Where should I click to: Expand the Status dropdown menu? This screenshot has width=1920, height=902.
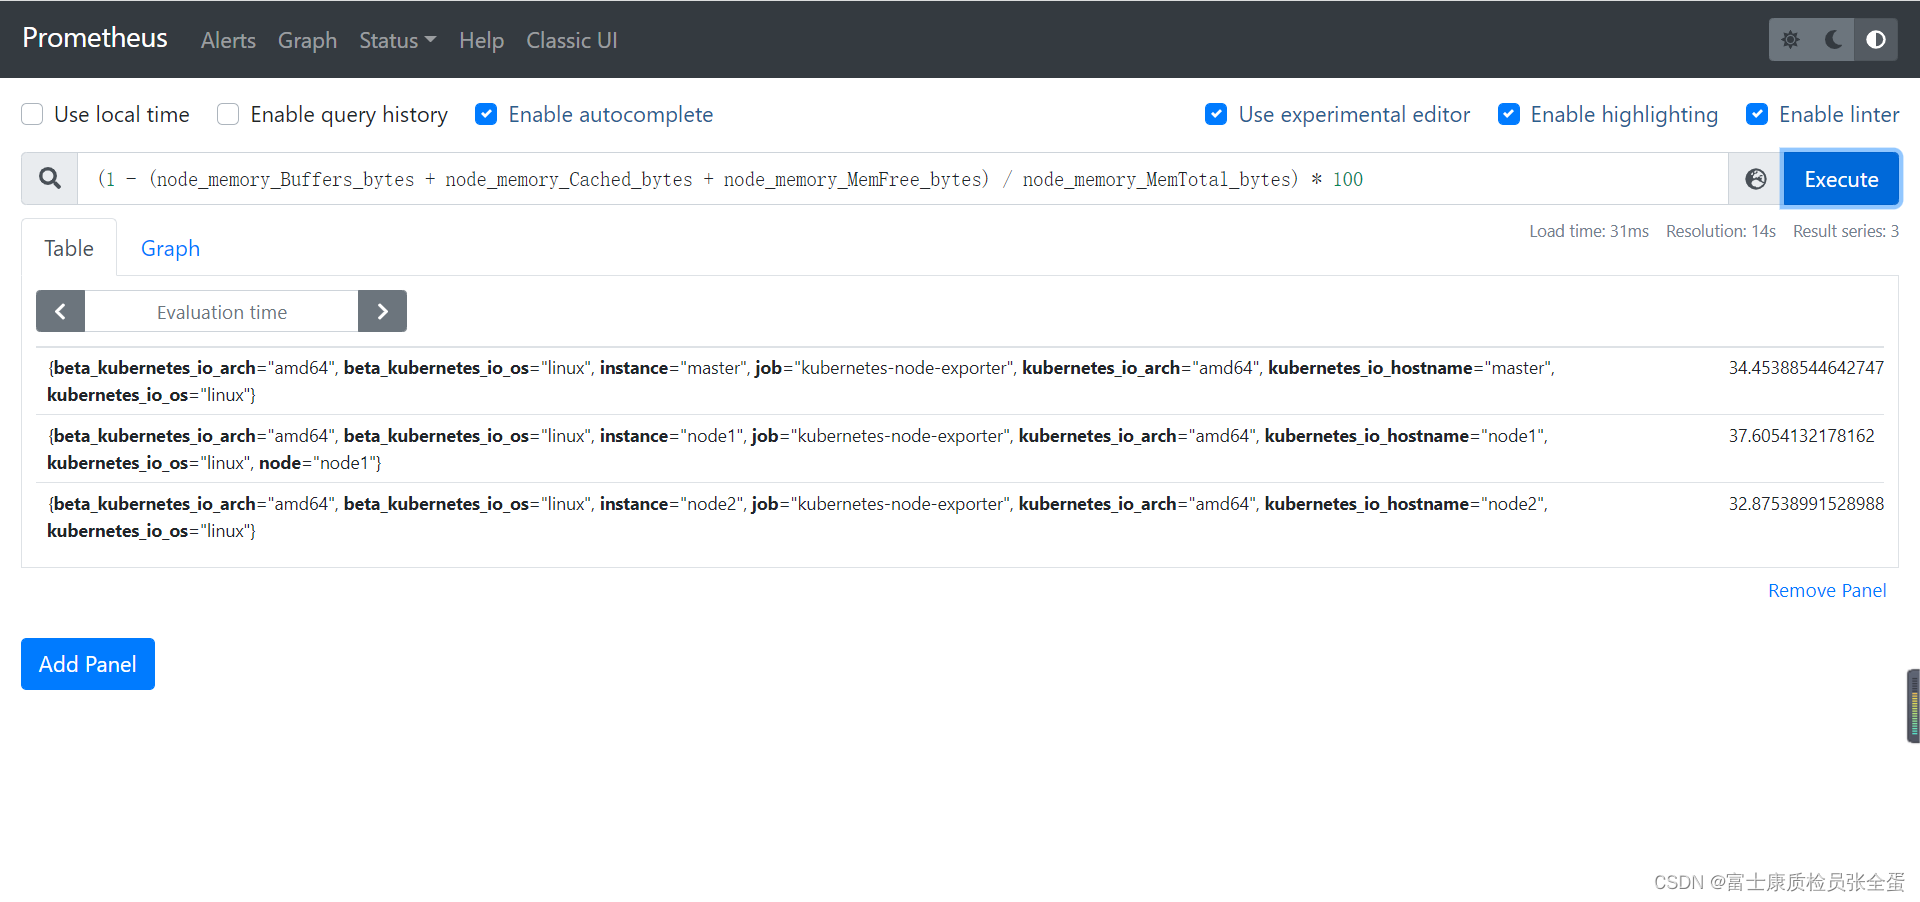[x=397, y=40]
